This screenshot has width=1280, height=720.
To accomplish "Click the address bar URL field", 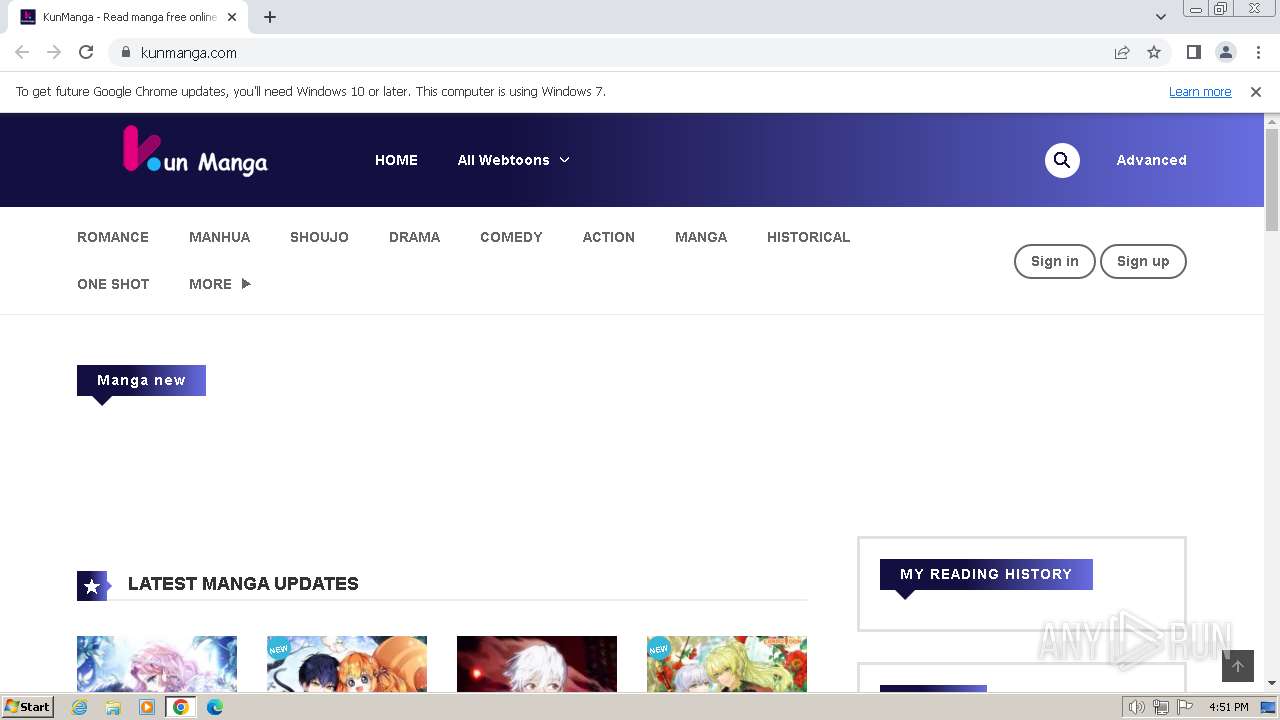I will 620,52.
